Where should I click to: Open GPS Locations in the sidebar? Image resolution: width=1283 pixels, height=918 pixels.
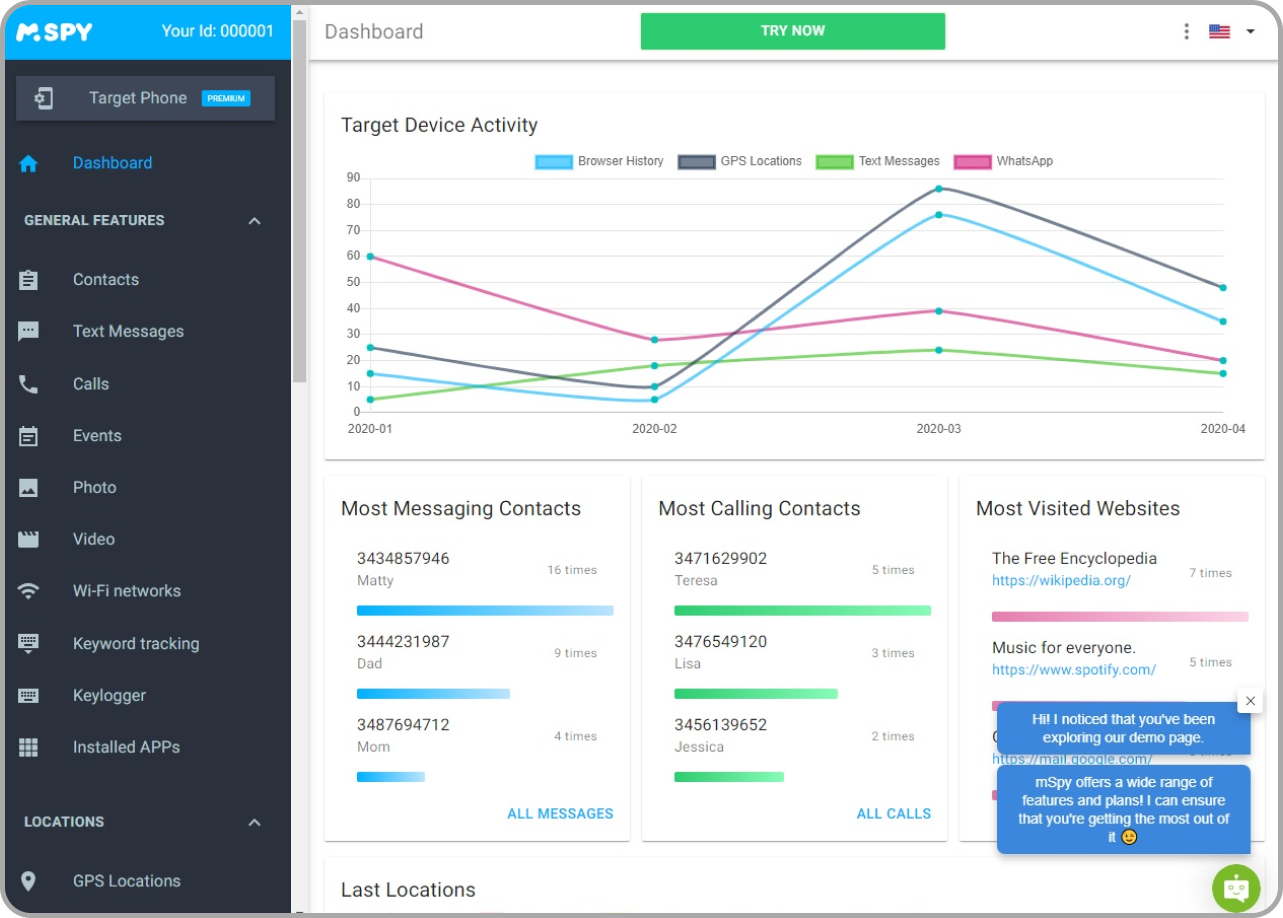(127, 881)
